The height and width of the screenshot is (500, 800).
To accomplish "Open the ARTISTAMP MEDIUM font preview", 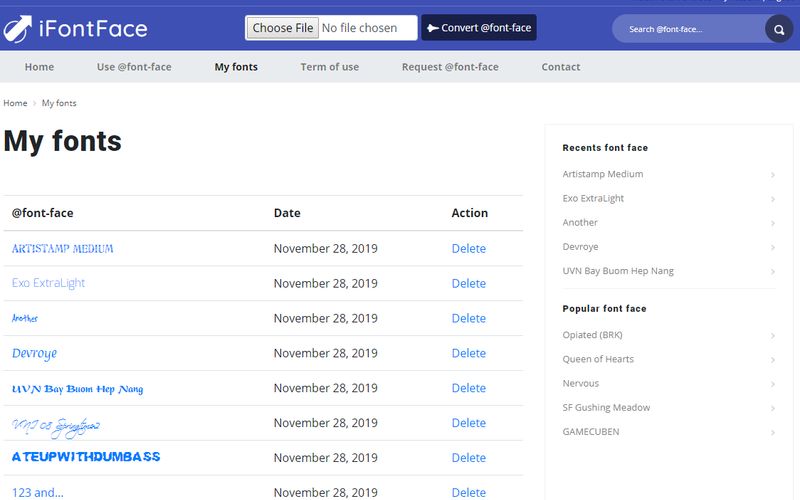I will (x=62, y=248).
